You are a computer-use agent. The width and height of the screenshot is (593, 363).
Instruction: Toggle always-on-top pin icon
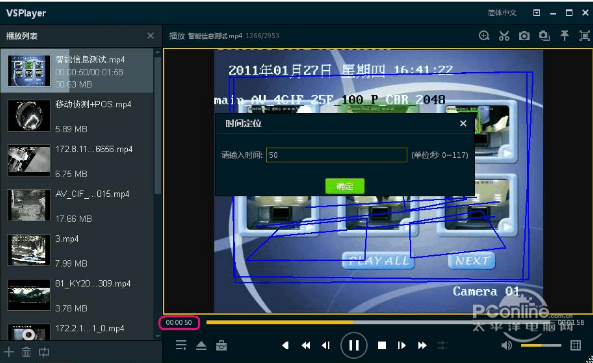pos(564,36)
